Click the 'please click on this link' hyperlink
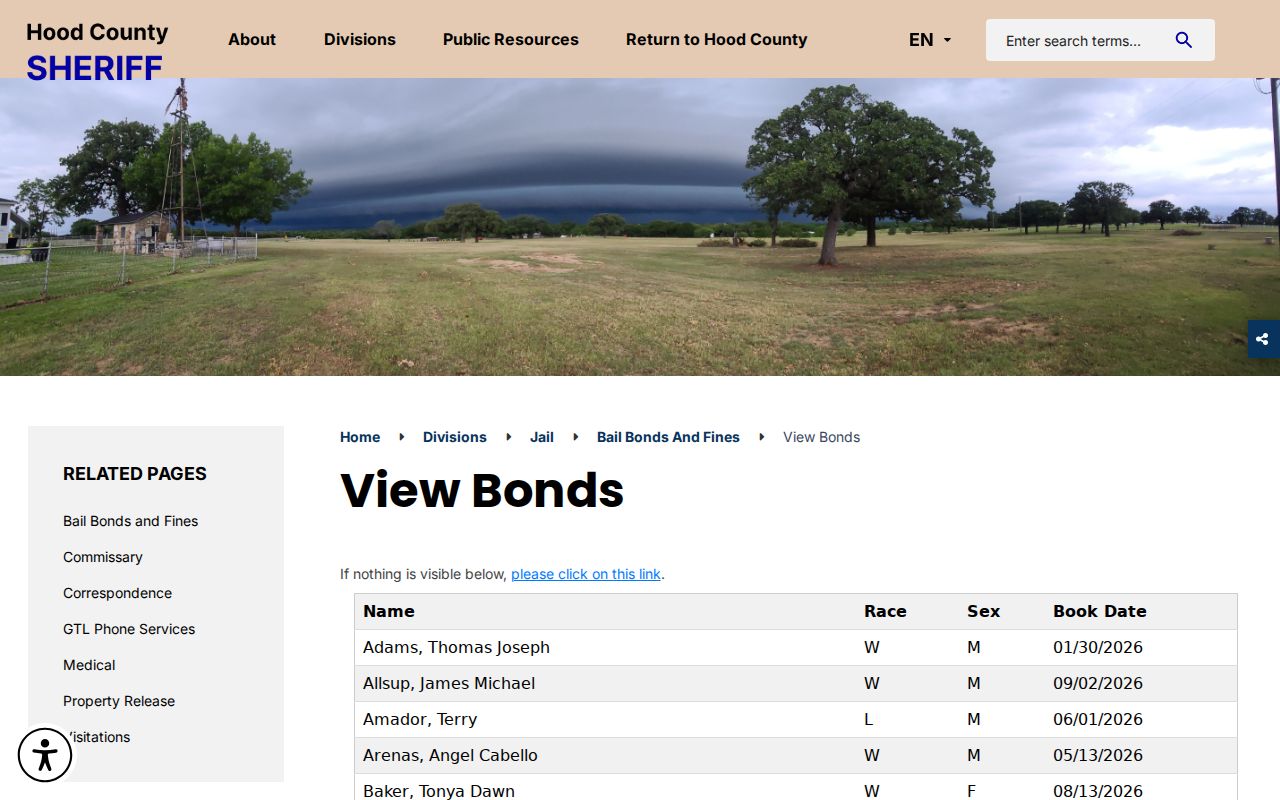This screenshot has width=1280, height=800. 586,574
